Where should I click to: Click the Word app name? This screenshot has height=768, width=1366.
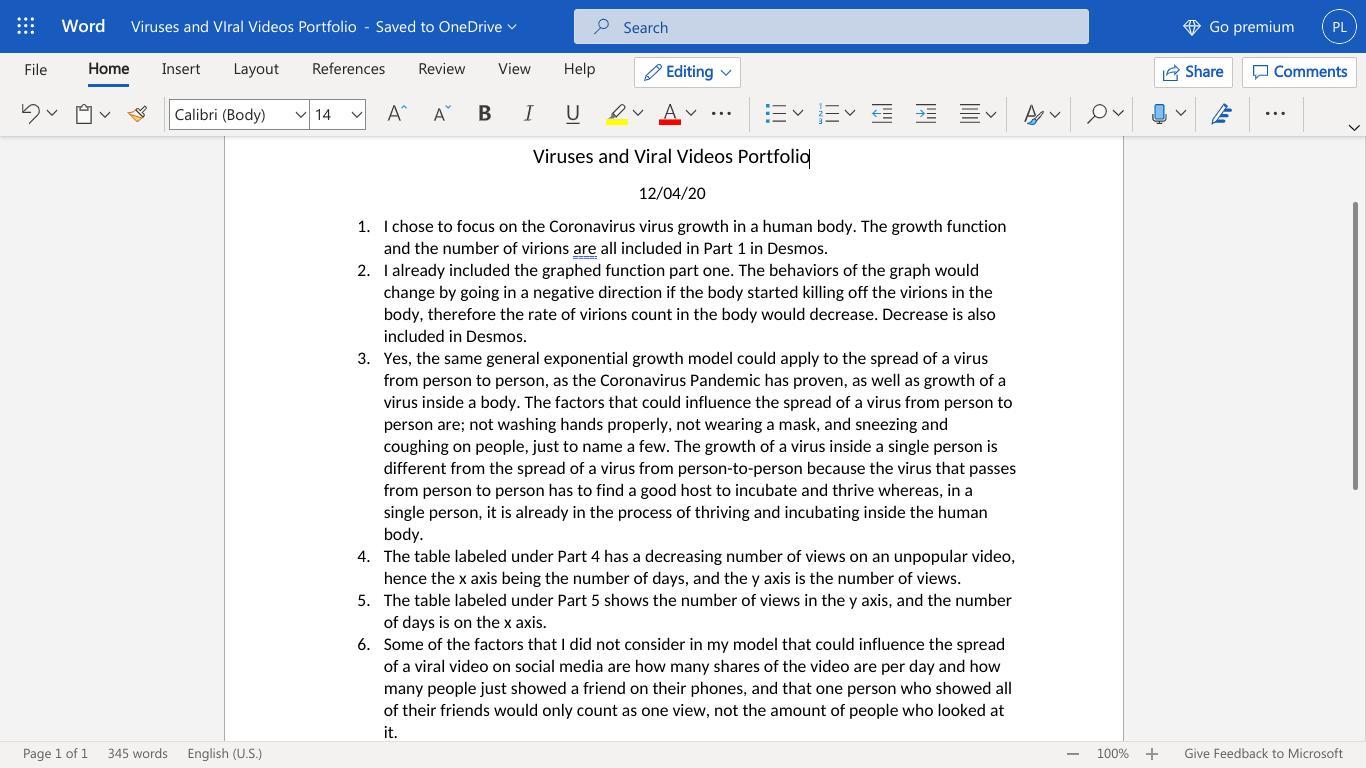(x=83, y=26)
